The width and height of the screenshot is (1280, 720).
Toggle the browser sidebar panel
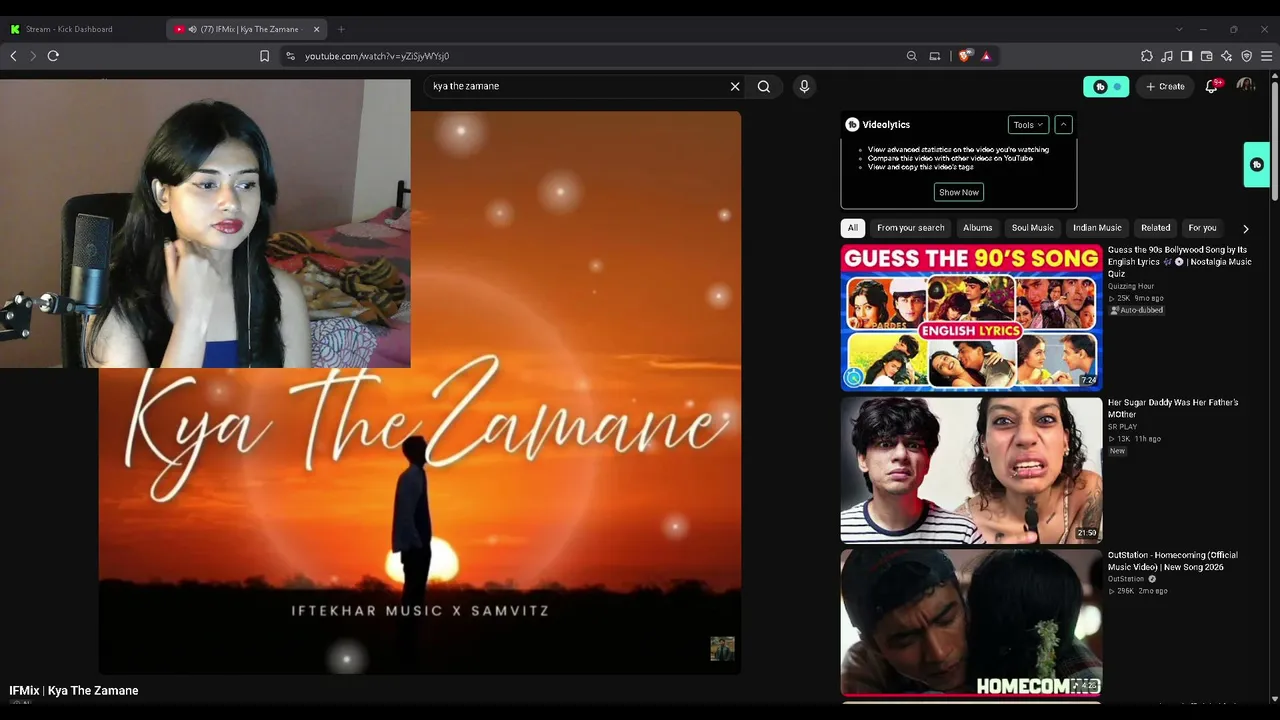click(1186, 56)
